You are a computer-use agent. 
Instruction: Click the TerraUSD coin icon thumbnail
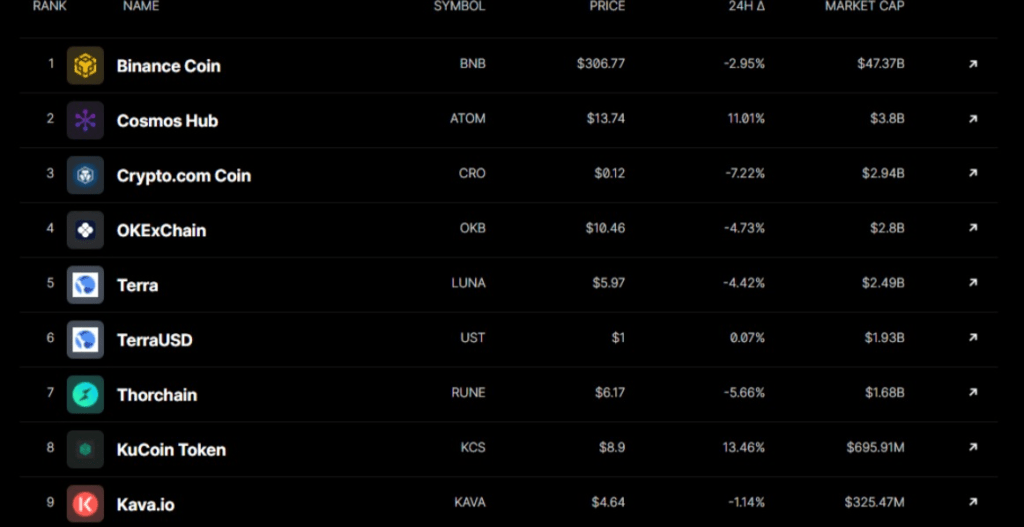(x=85, y=340)
